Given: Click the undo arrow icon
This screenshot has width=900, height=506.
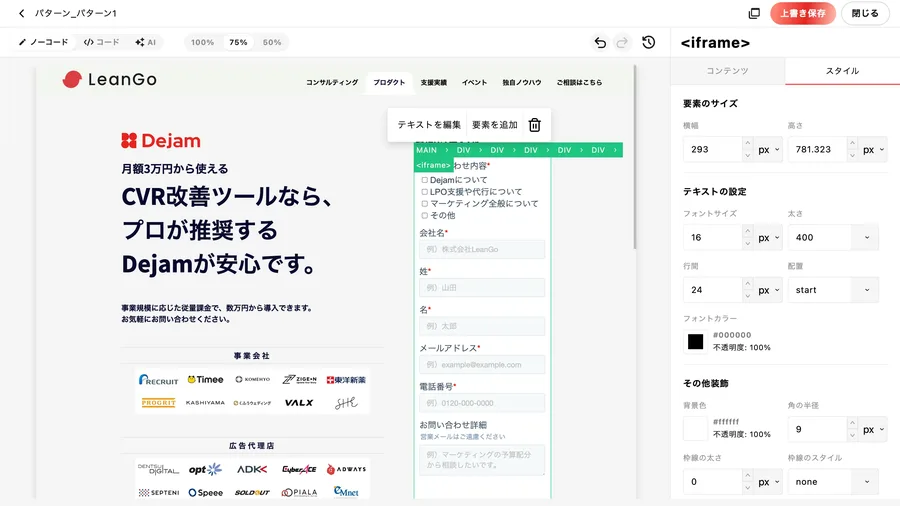Looking at the screenshot, I should tap(600, 42).
